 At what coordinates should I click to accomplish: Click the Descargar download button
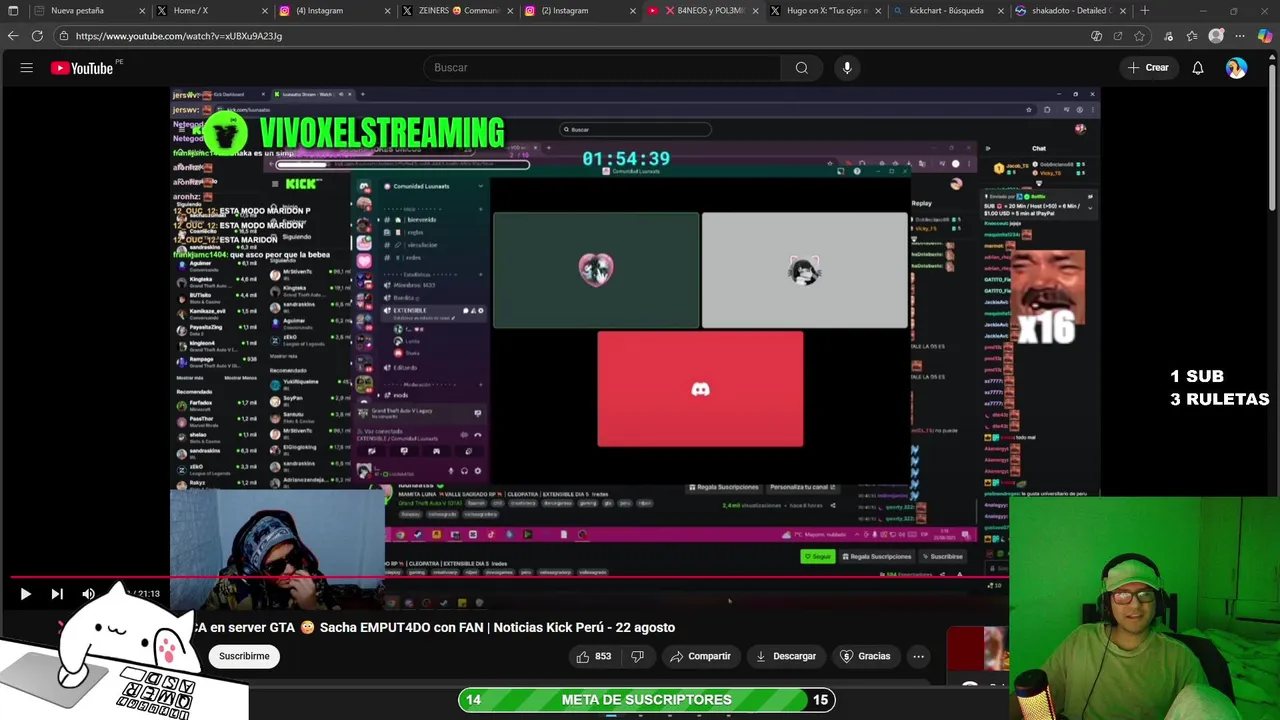(x=786, y=656)
